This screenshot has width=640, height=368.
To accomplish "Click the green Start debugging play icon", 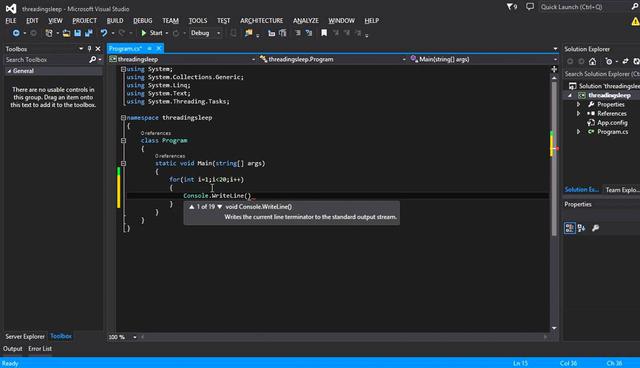I will pos(144,33).
